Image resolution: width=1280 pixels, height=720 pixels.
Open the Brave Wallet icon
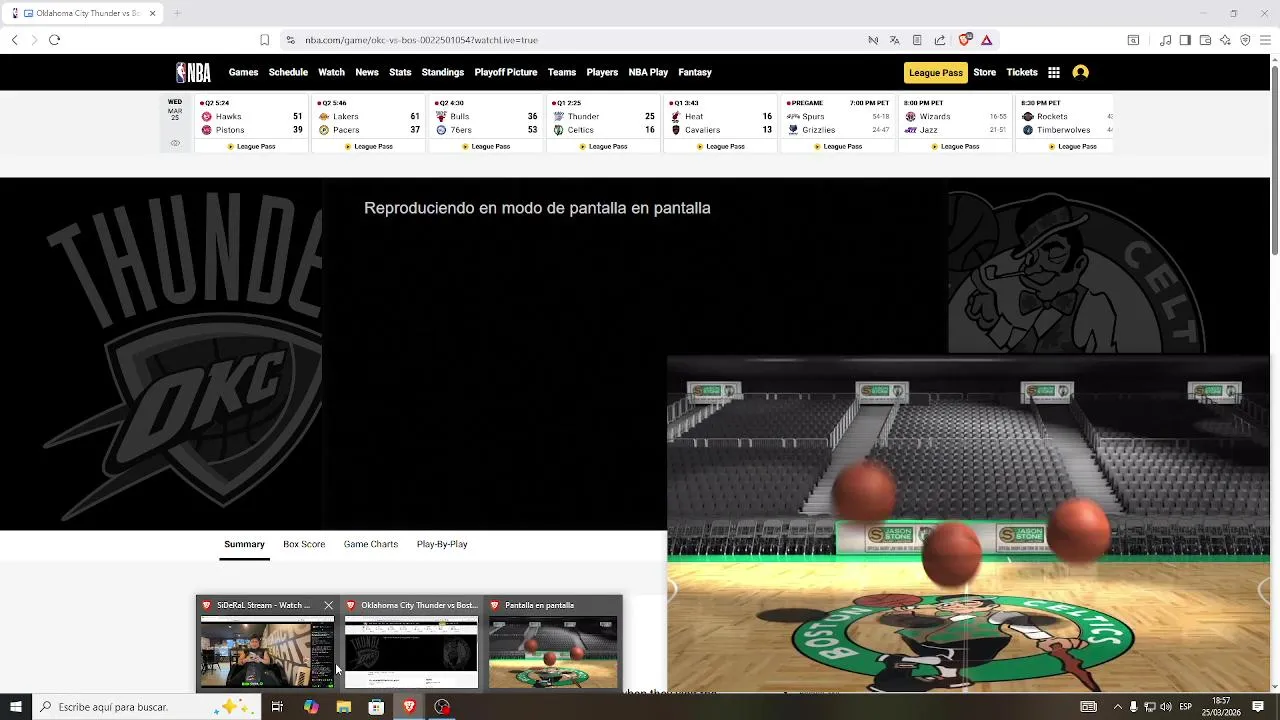pos(1205,40)
